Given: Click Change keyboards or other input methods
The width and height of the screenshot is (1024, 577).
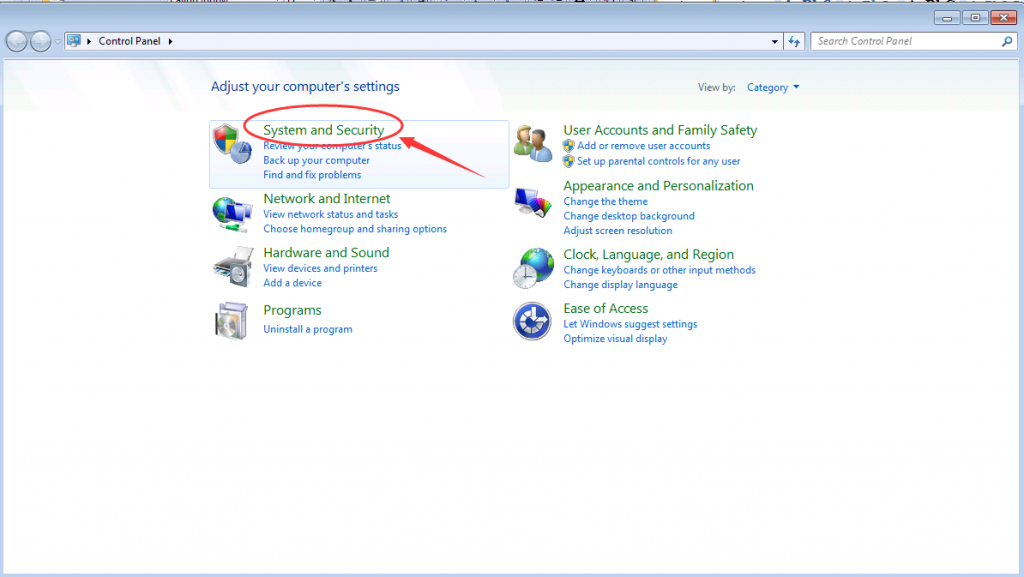Looking at the screenshot, I should click(660, 270).
